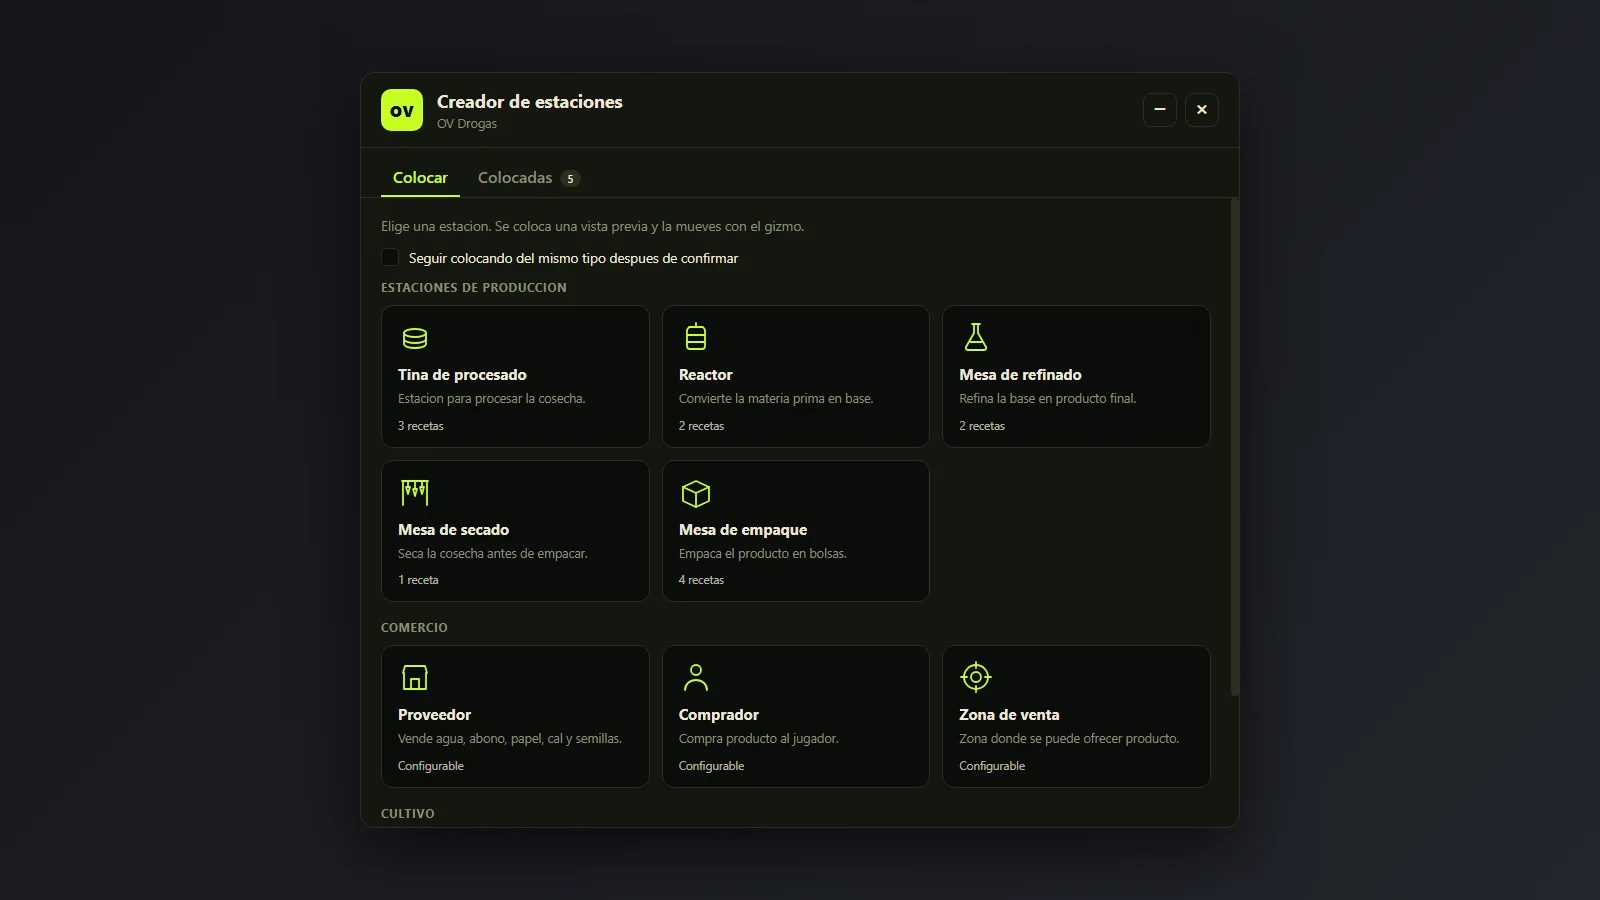Click the OV Drogas subtitle
Viewport: 1600px width, 900px height.
pos(467,124)
